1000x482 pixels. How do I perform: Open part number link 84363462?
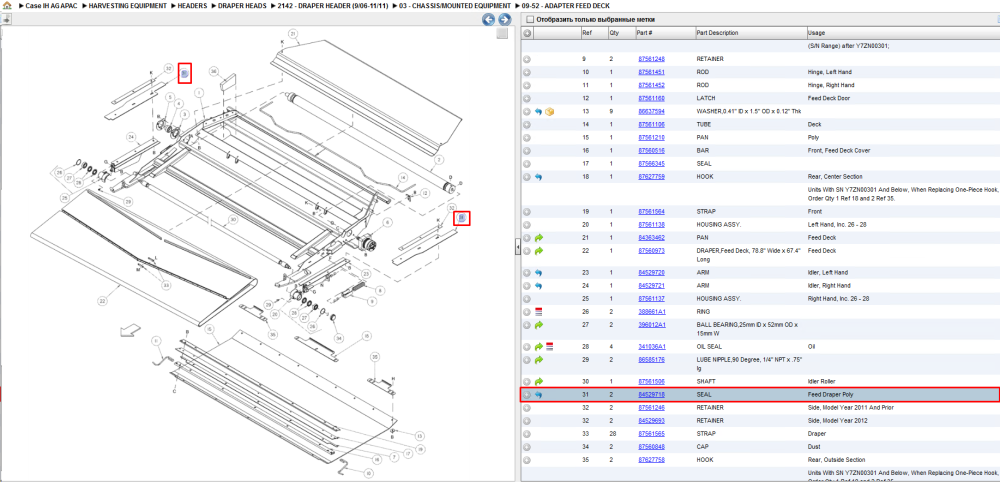click(x=651, y=238)
